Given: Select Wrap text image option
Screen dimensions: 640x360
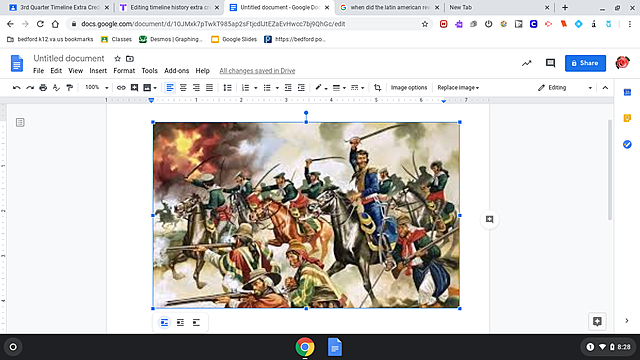Looking at the screenshot, I should (x=180, y=322).
